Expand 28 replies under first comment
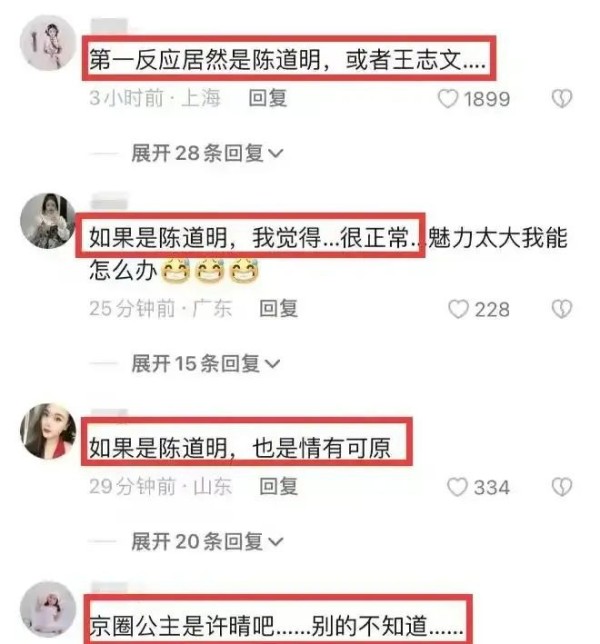Image resolution: width=600 pixels, height=644 pixels. coord(207,153)
